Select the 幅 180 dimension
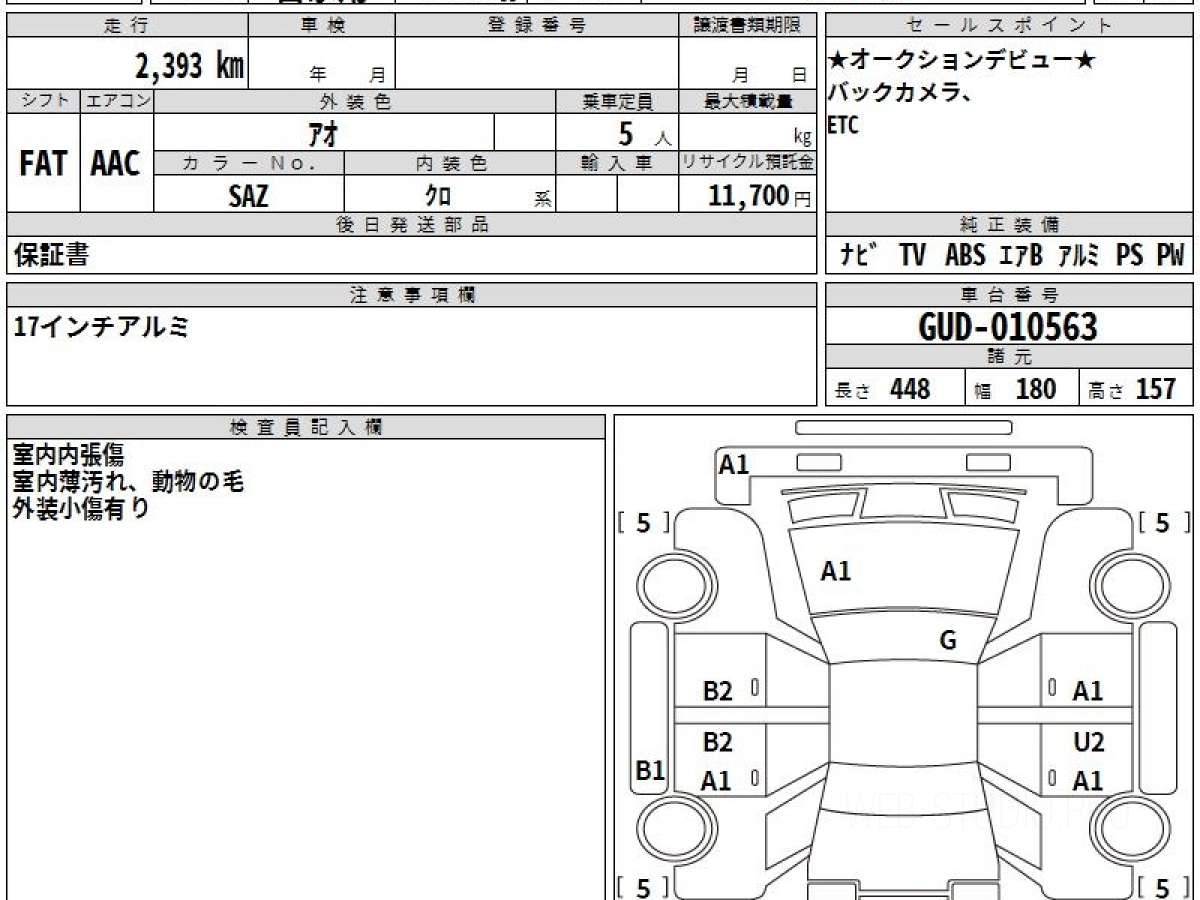Screen dimensions: 1200x900 [1015, 389]
